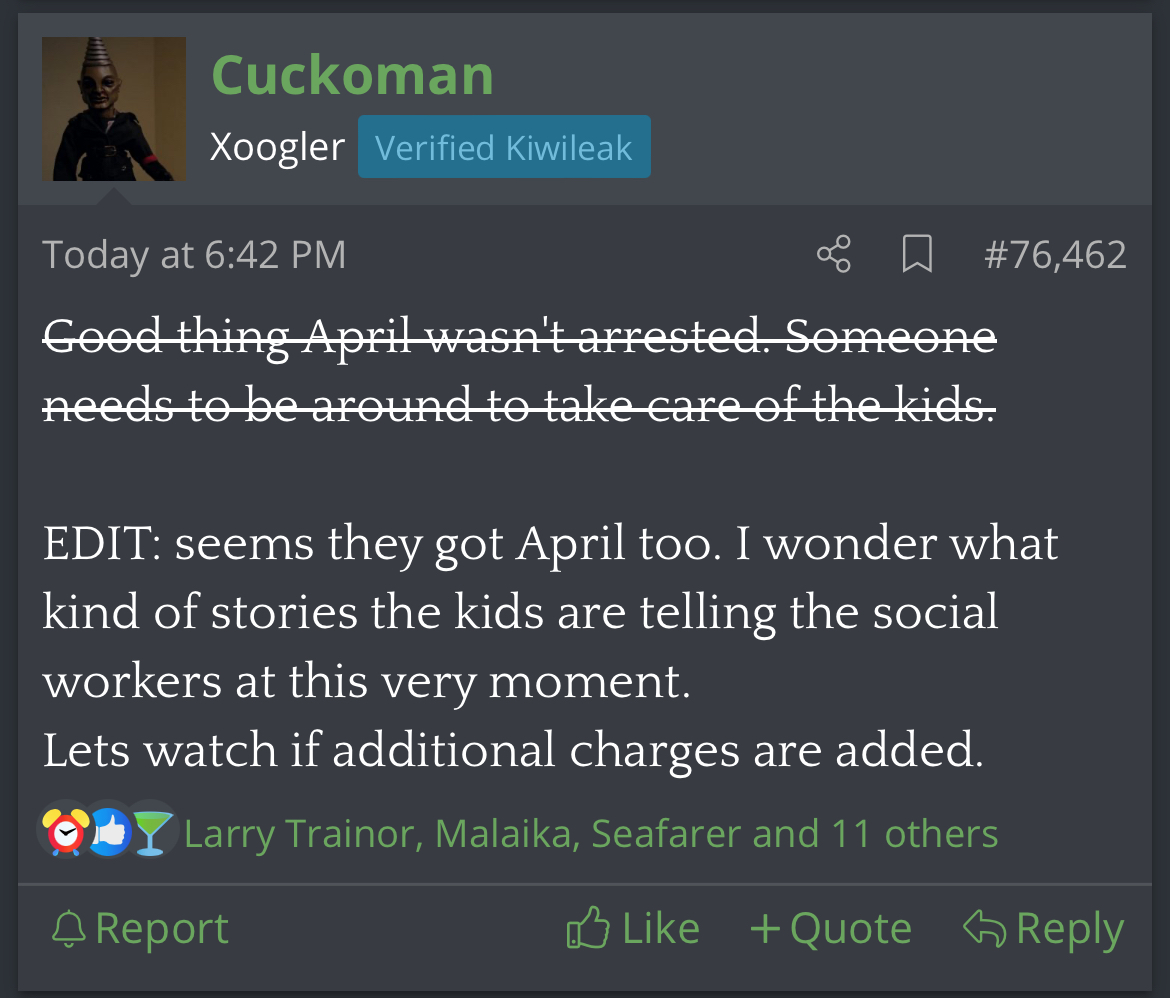Click the Today at 6:42 PM timestamp

(x=194, y=255)
